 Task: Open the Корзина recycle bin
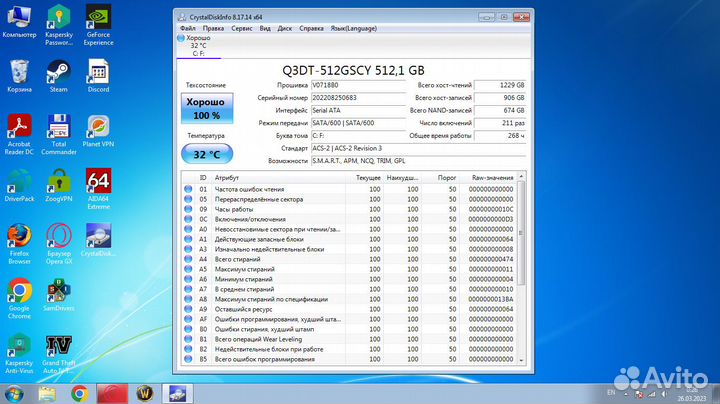(x=19, y=76)
